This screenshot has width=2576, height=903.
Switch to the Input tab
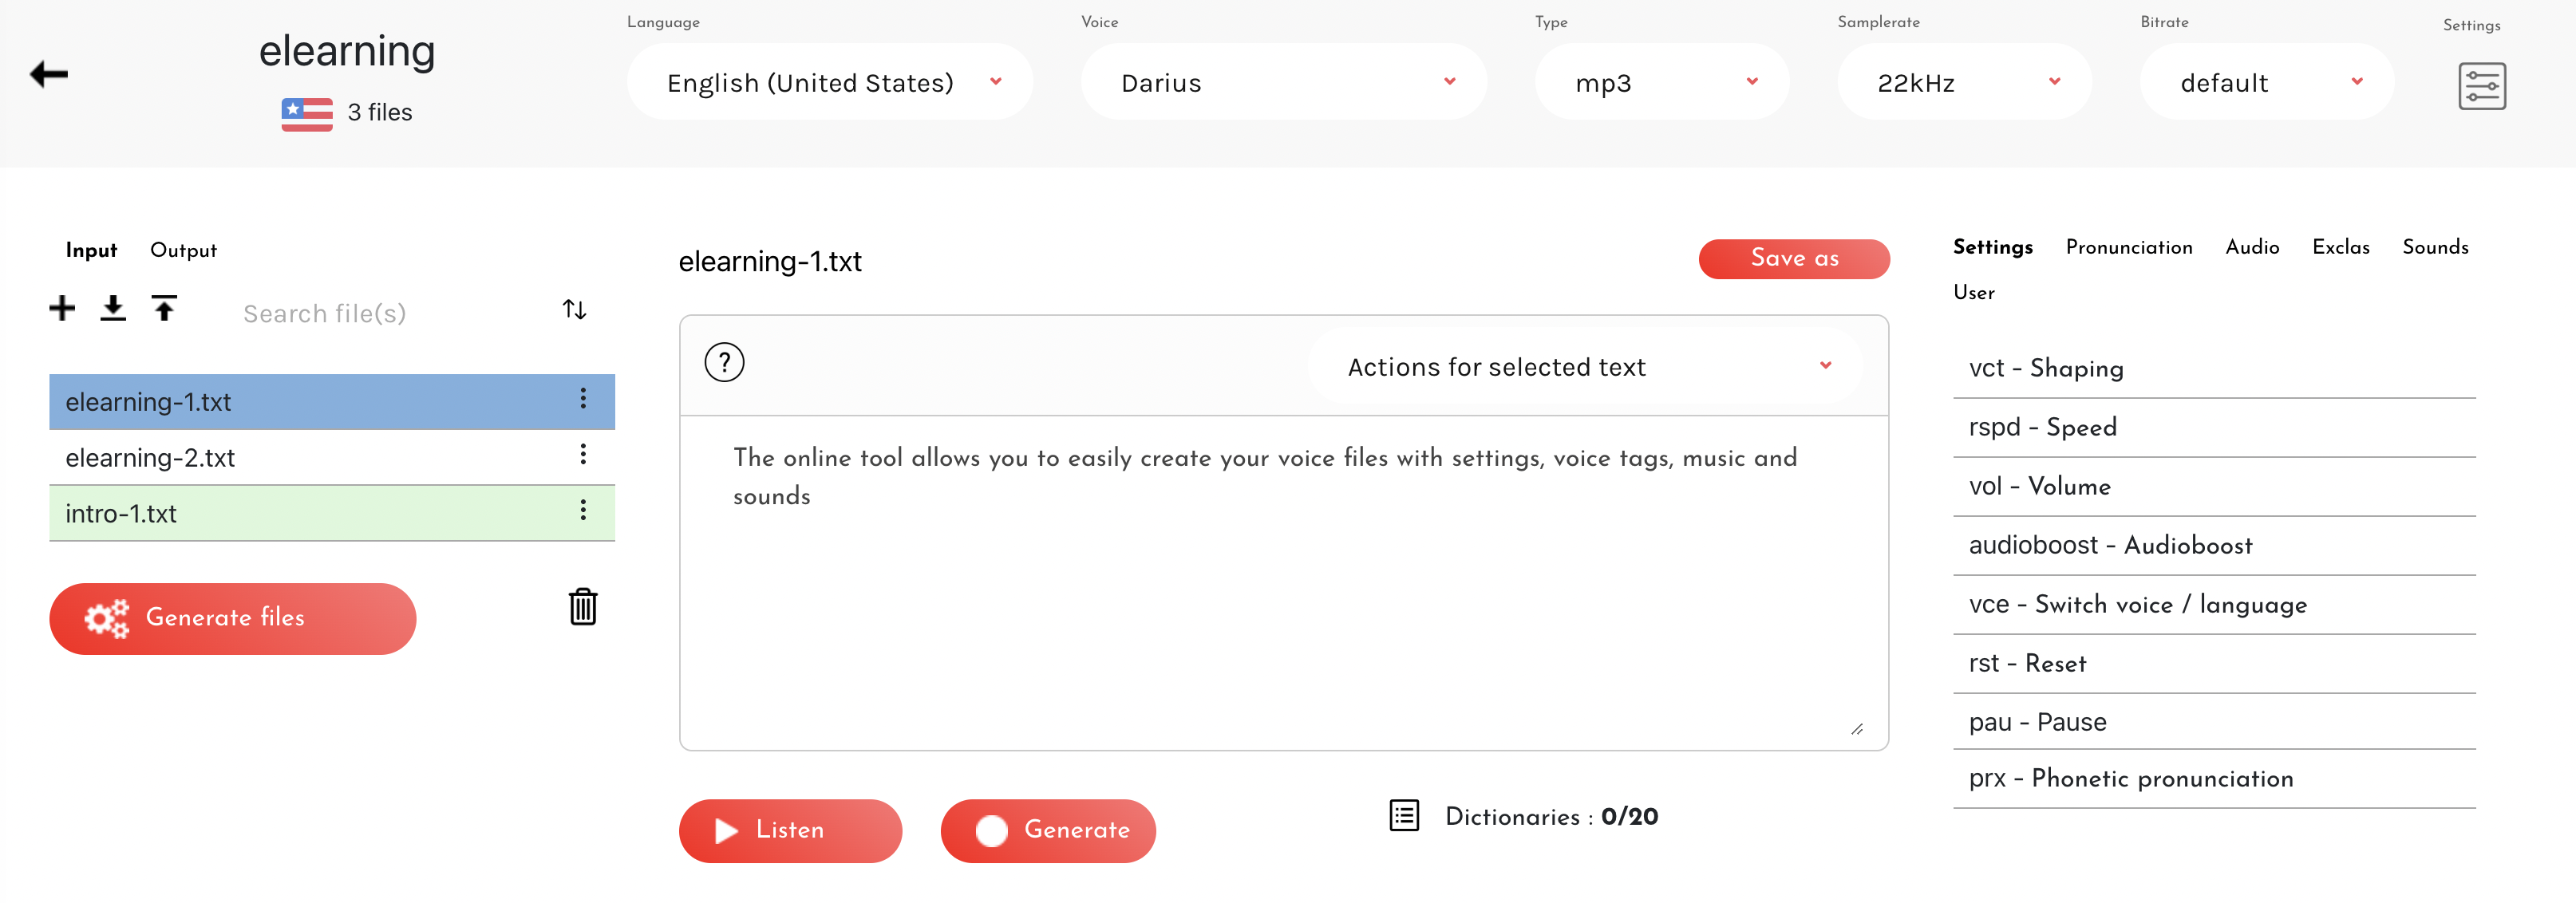(91, 250)
